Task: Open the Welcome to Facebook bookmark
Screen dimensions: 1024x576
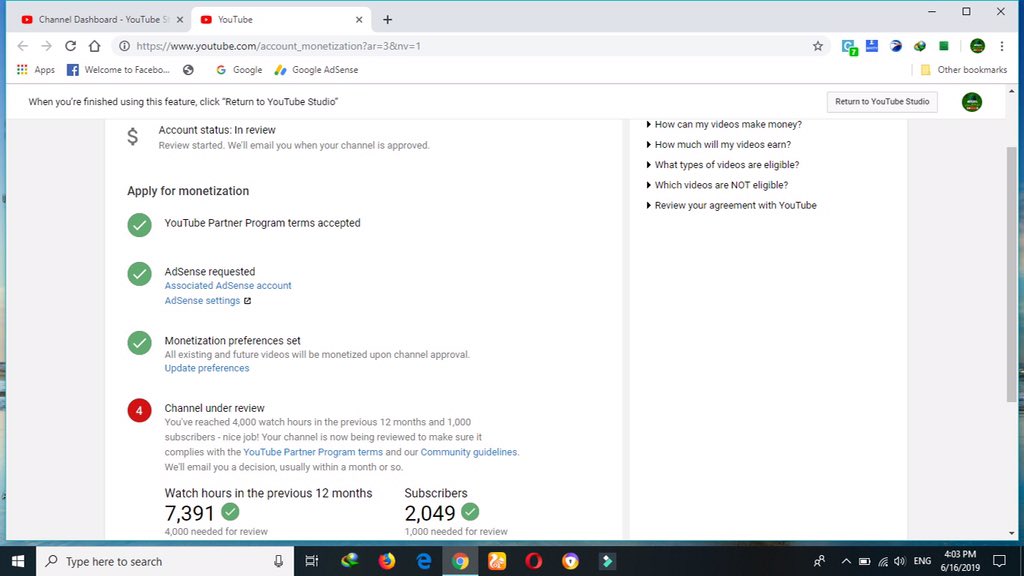Action: 118,70
